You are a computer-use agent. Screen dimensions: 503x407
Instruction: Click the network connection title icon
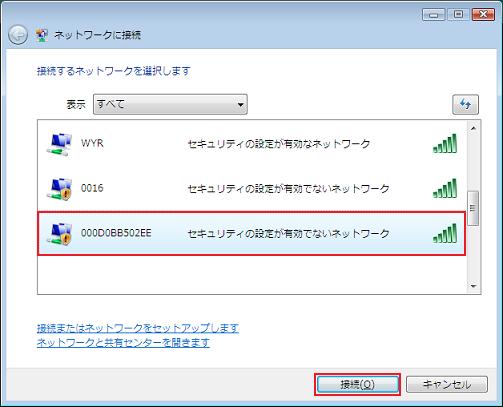point(42,35)
